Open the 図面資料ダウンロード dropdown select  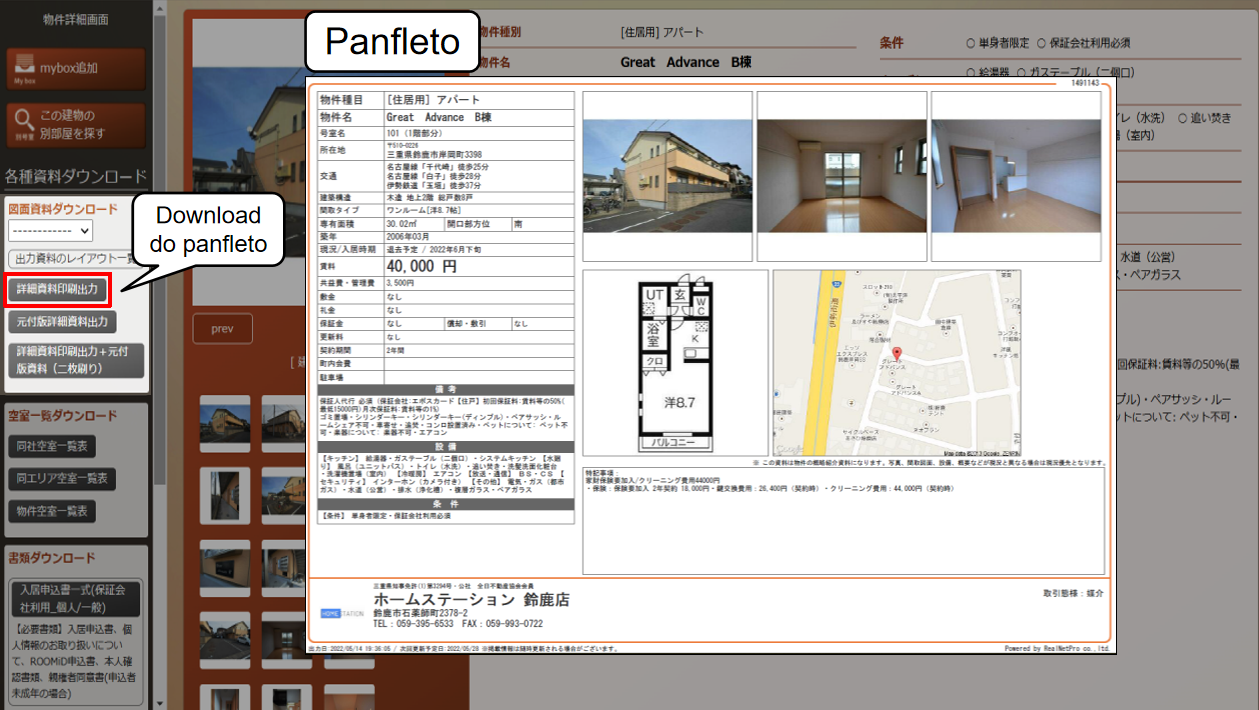pyautogui.click(x=50, y=231)
